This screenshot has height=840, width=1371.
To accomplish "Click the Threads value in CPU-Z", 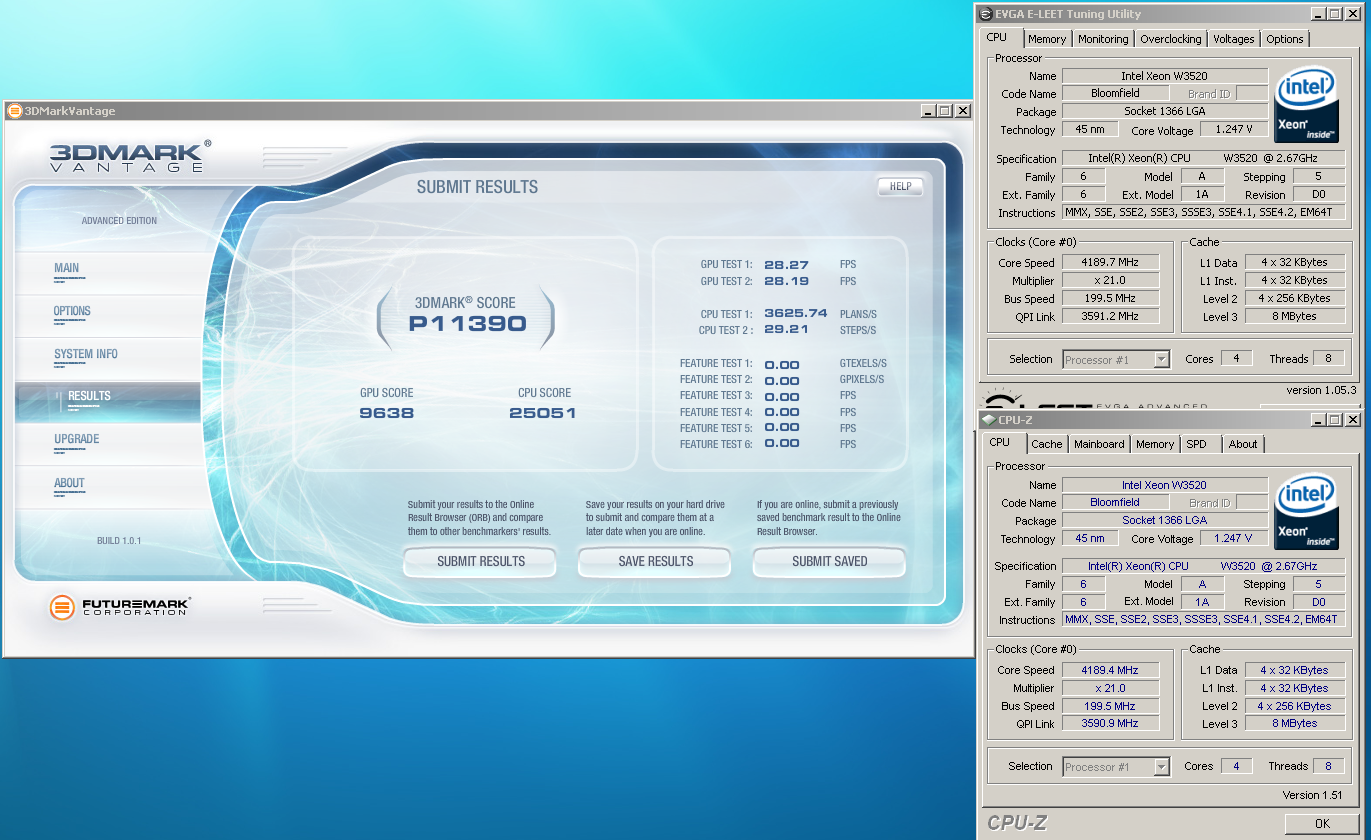I will [1328, 767].
